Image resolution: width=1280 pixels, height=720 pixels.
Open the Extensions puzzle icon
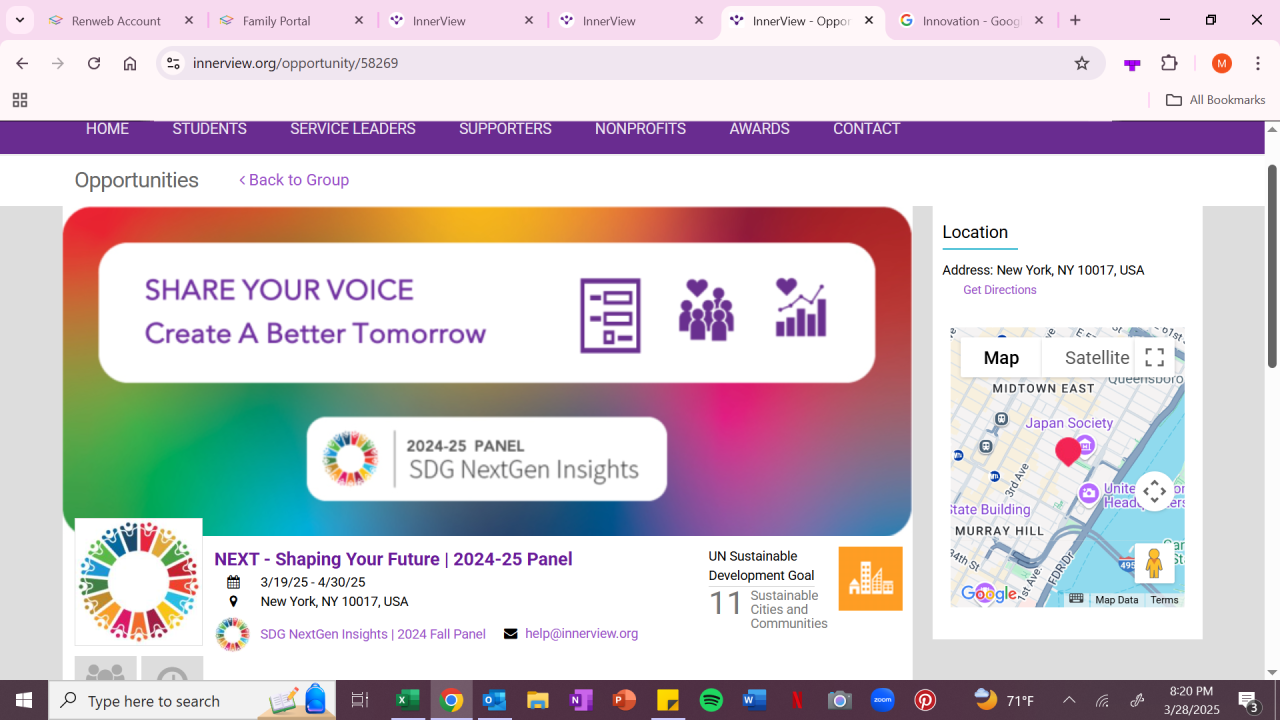point(1169,63)
